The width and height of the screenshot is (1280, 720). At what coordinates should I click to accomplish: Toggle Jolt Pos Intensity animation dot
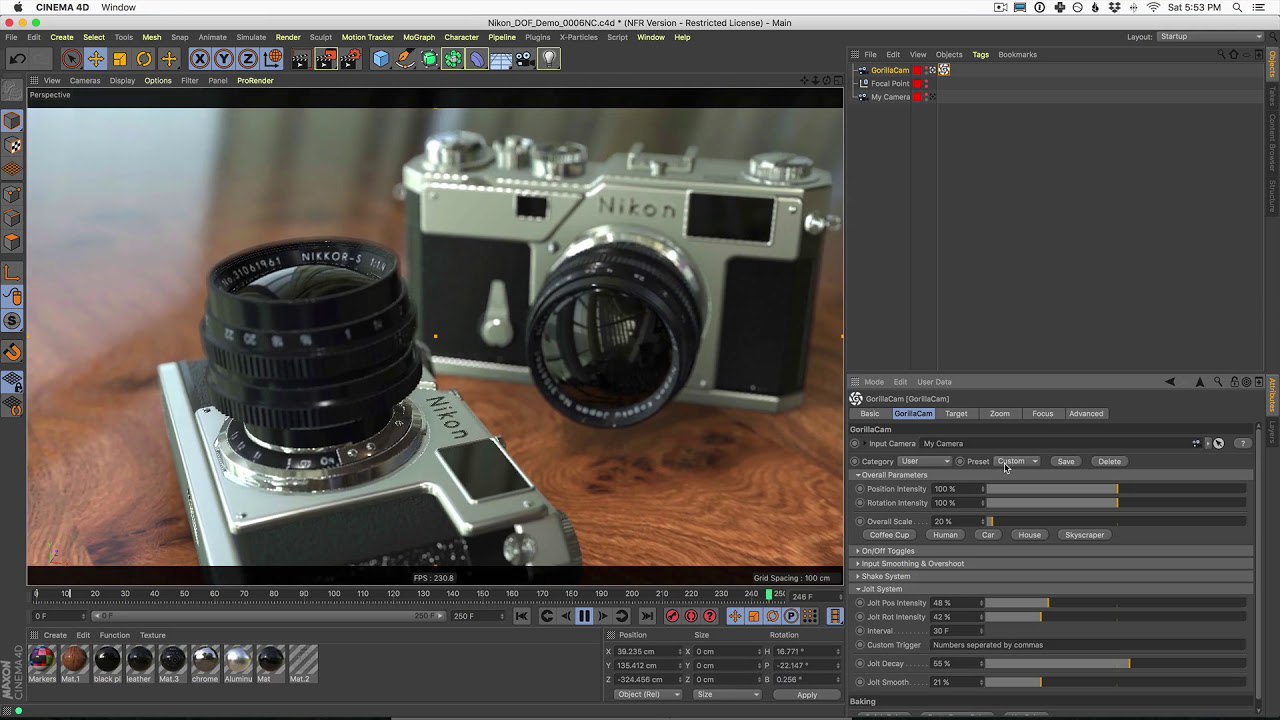pyautogui.click(x=859, y=603)
